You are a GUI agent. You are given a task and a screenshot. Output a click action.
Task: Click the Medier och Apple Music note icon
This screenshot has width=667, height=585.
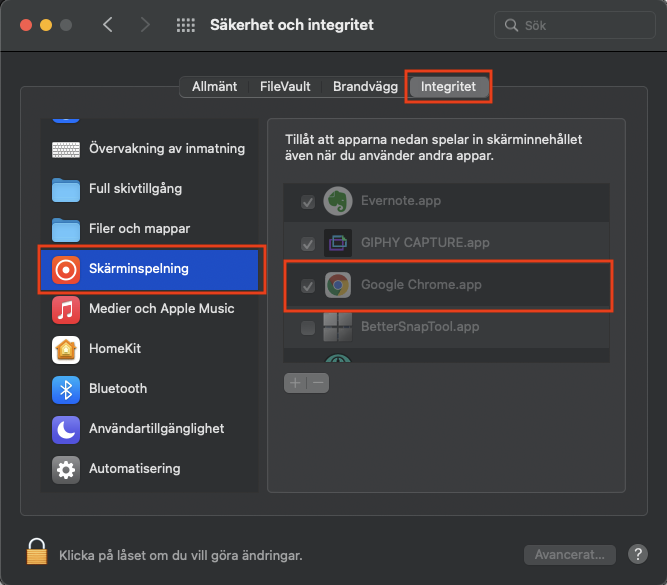(x=66, y=309)
